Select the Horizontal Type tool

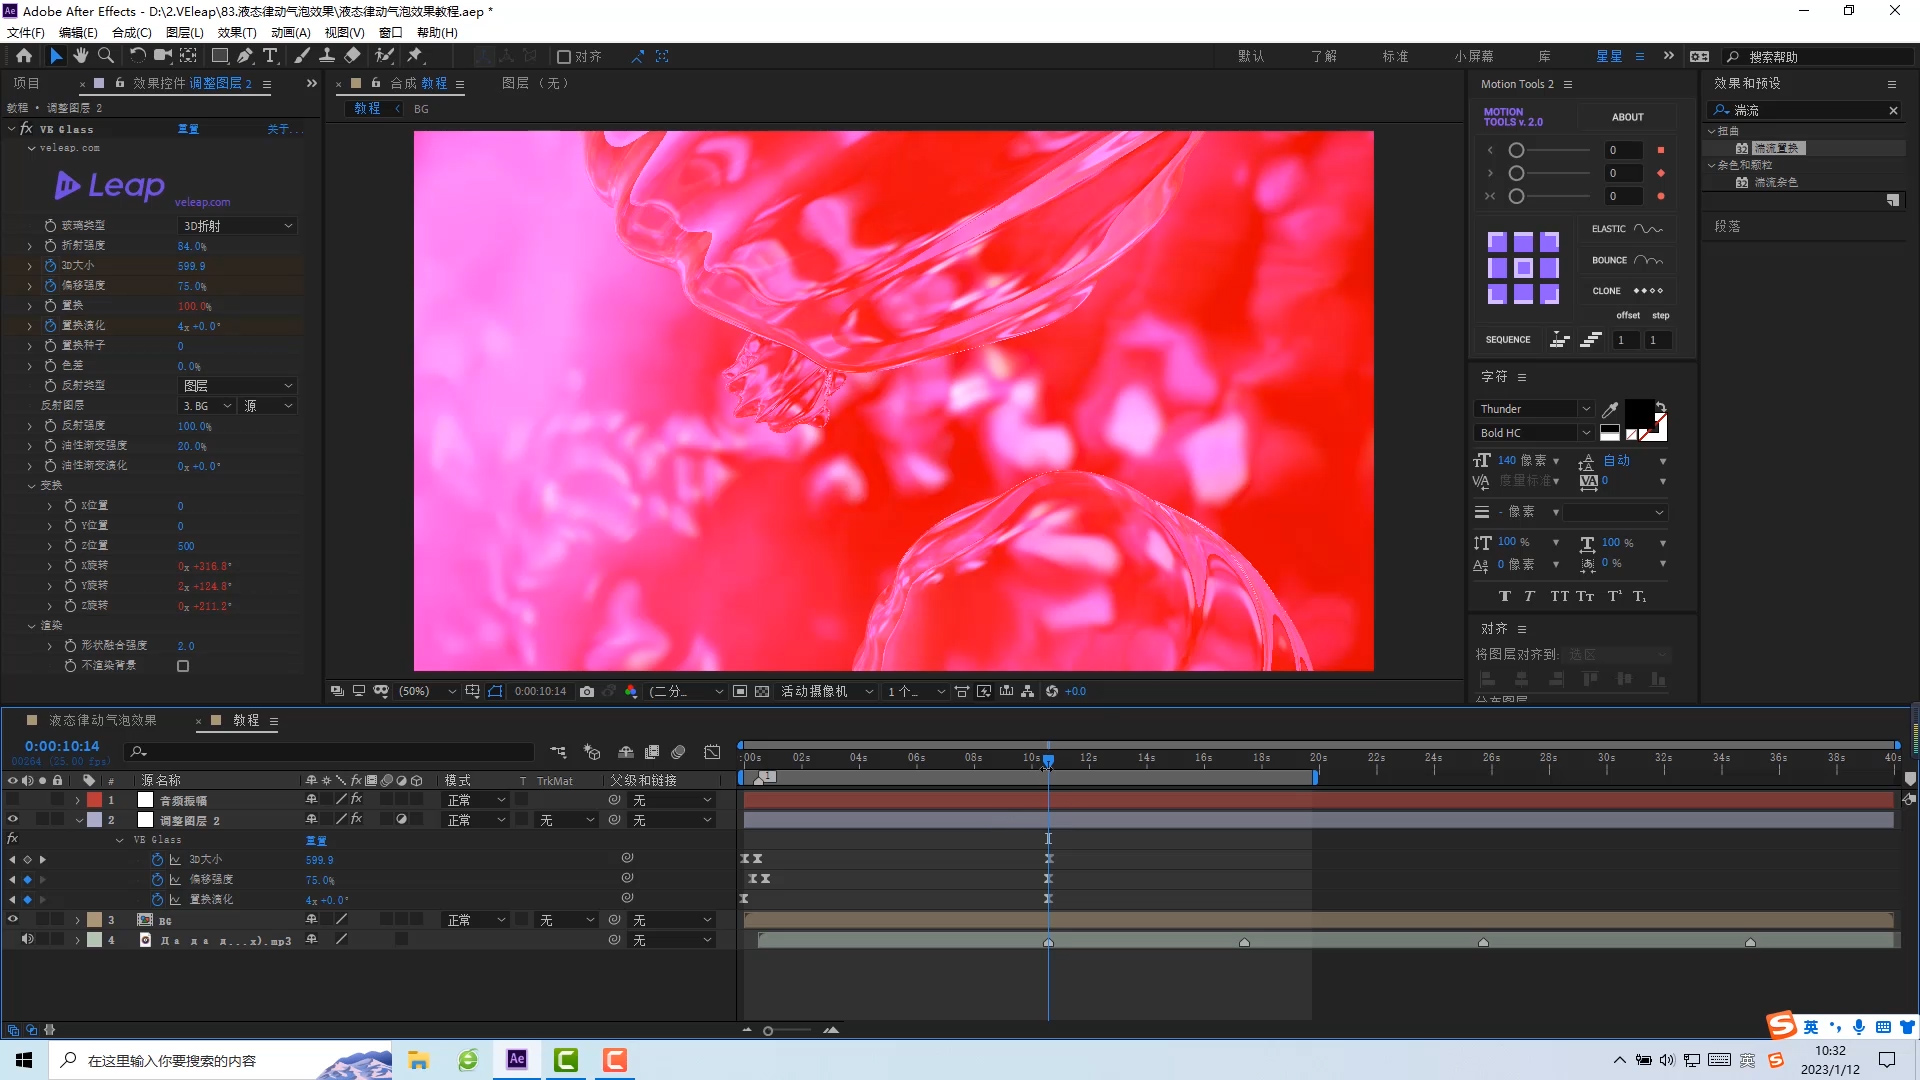click(270, 56)
